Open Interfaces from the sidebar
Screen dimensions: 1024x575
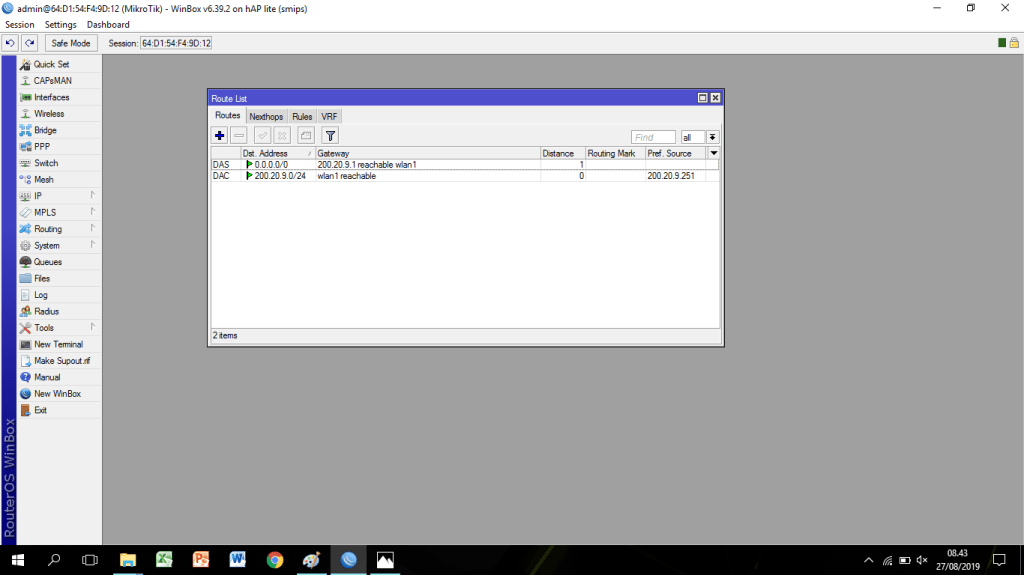point(51,97)
